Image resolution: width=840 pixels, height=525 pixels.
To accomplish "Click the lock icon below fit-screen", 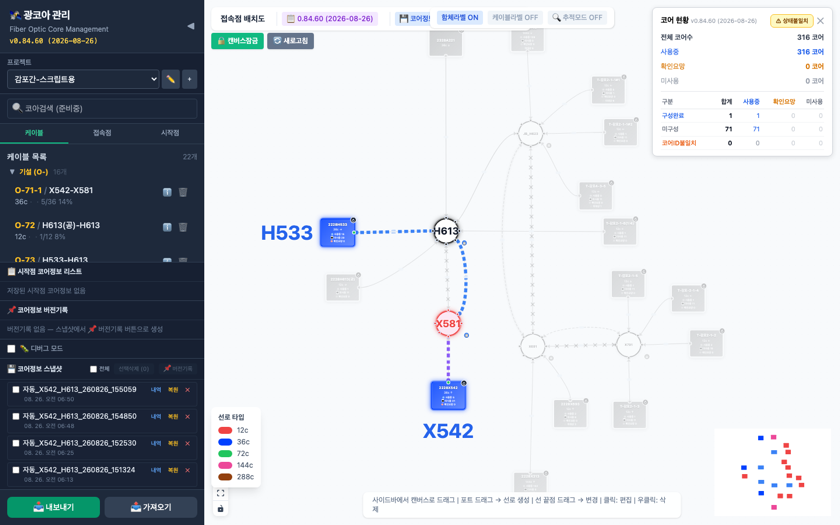I will click(220, 508).
